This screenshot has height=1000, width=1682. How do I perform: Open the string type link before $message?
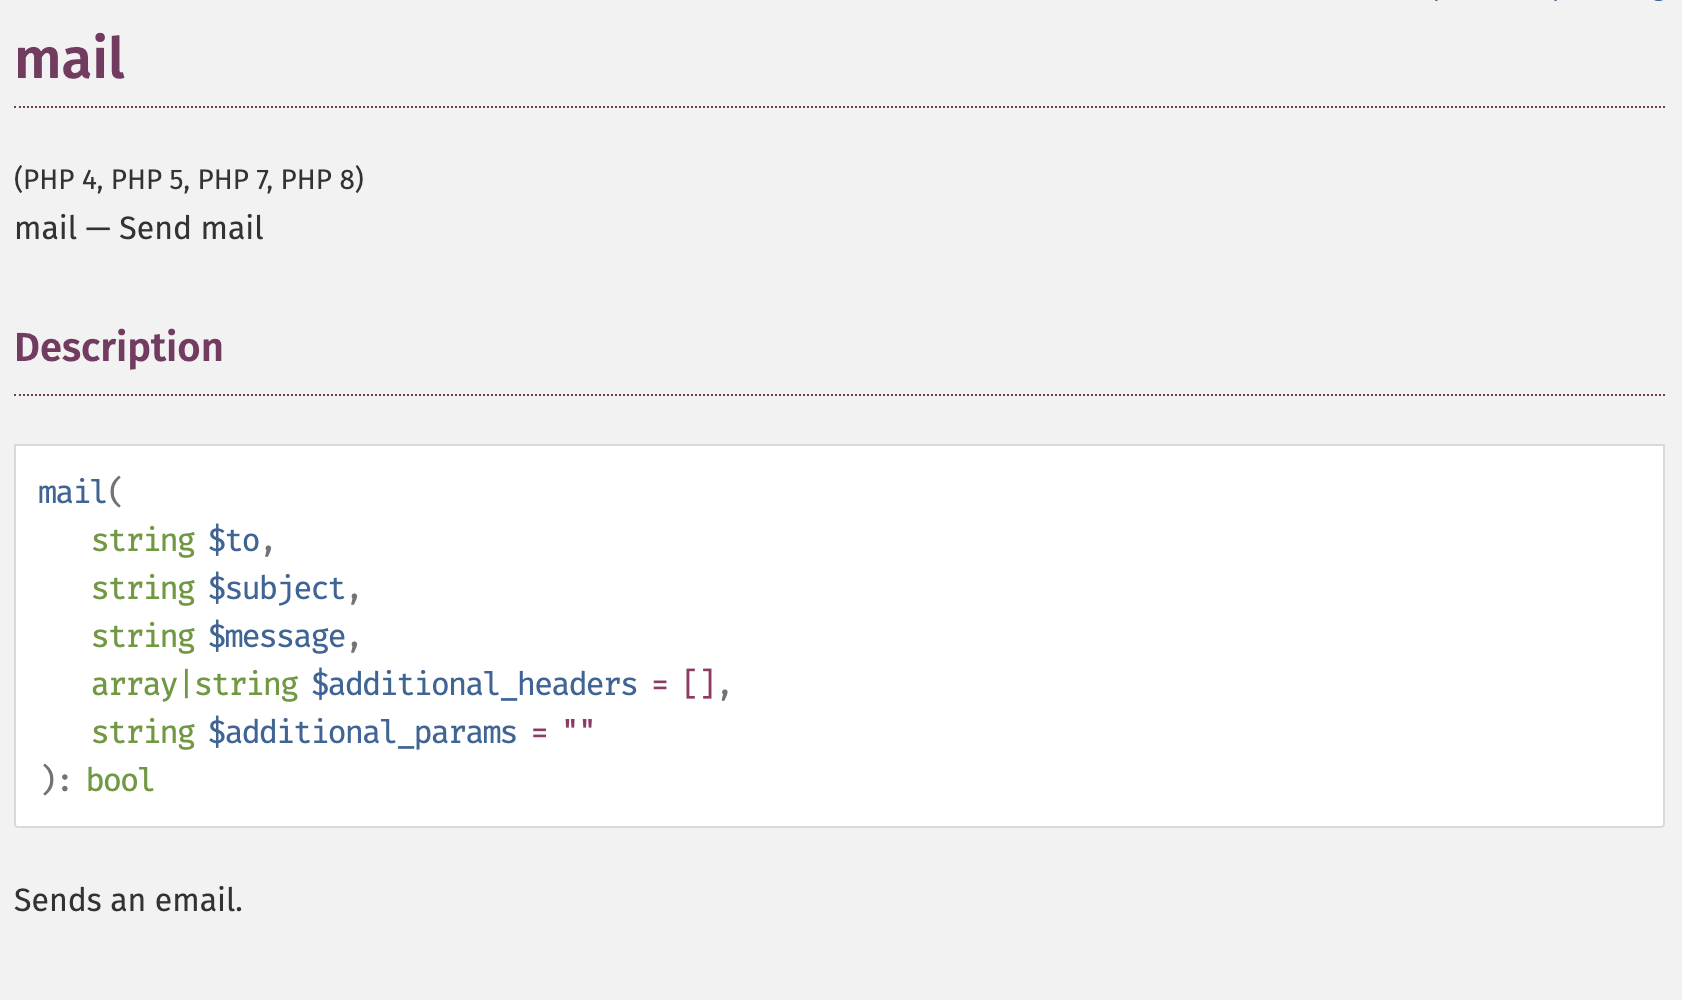[x=143, y=636]
